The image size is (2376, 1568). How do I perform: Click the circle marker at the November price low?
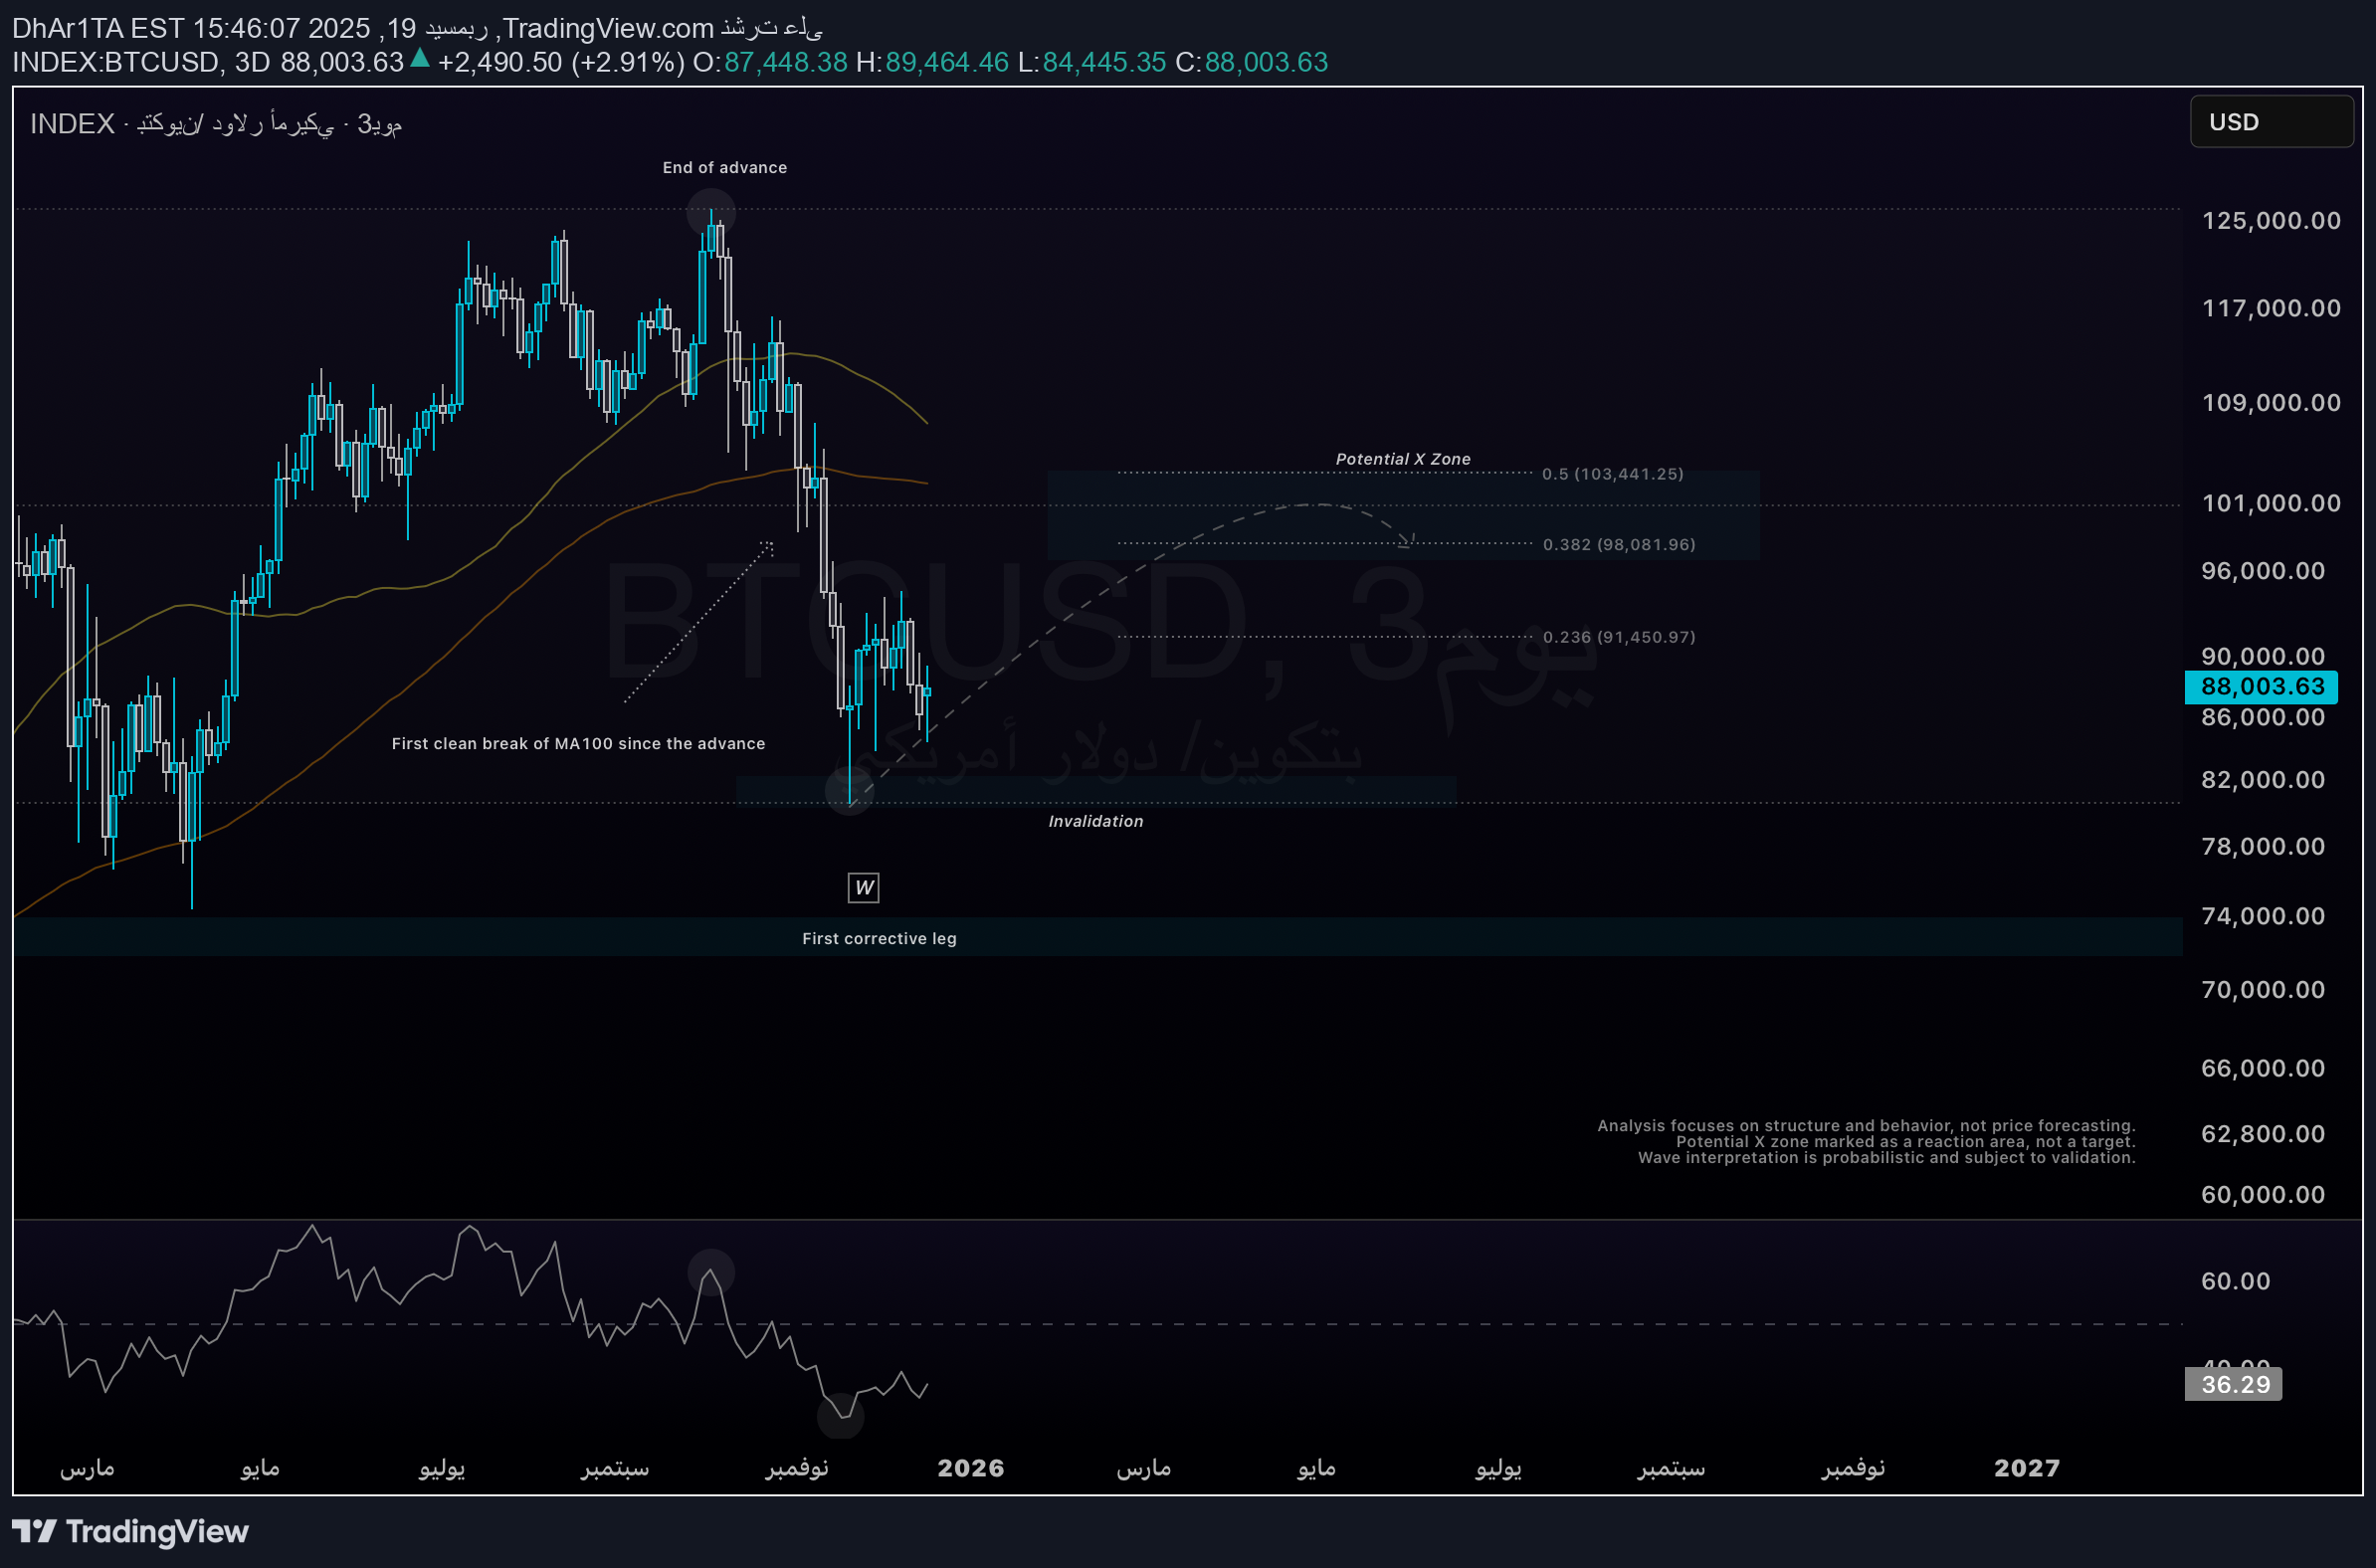(x=849, y=791)
